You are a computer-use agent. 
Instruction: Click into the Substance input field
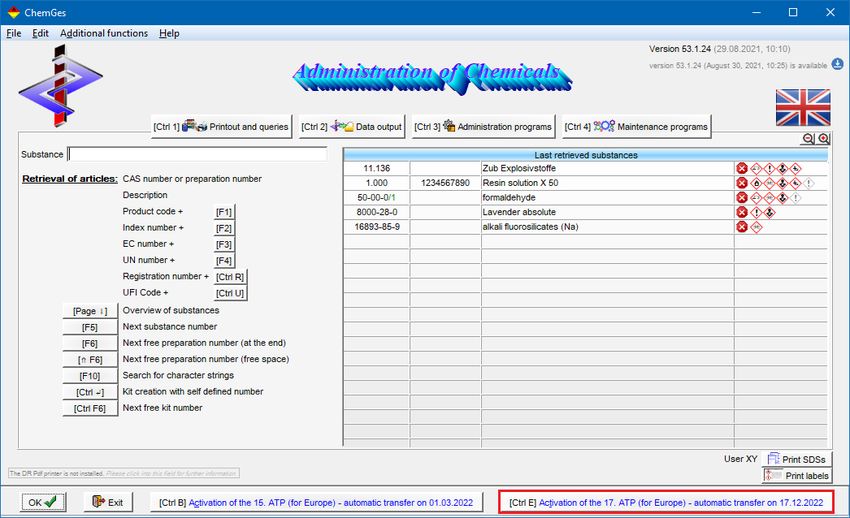coord(197,154)
